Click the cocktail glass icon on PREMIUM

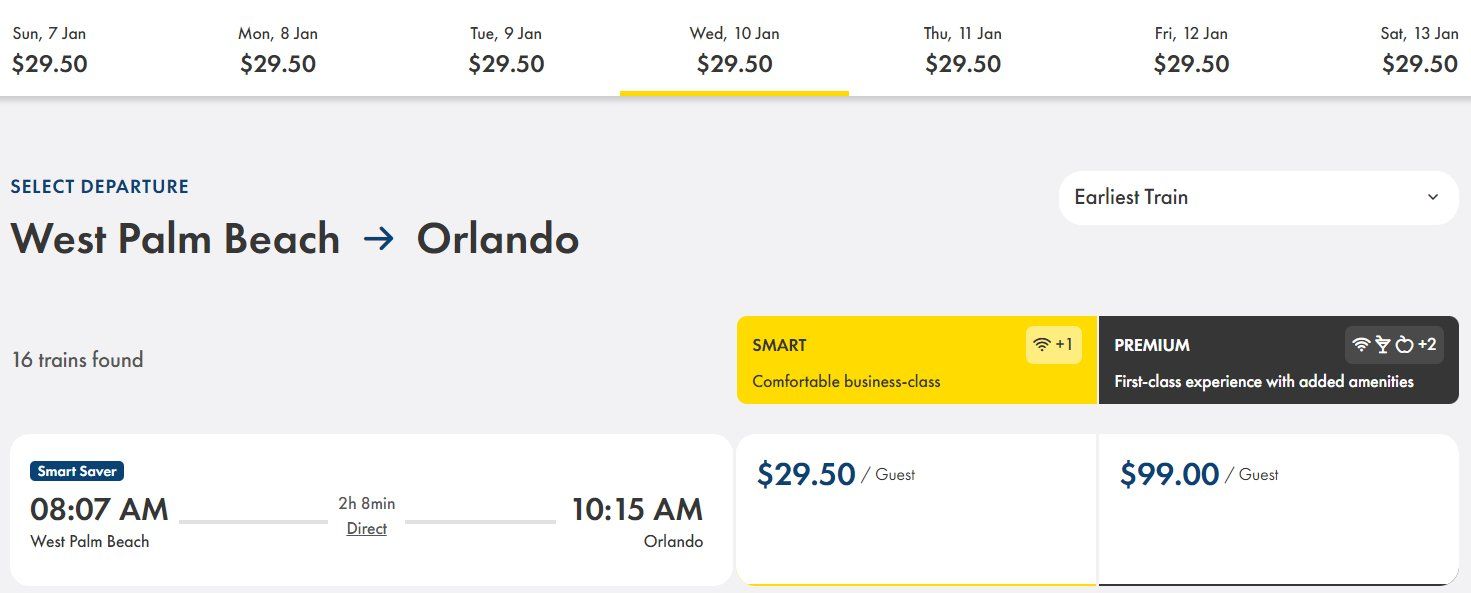(x=1383, y=345)
